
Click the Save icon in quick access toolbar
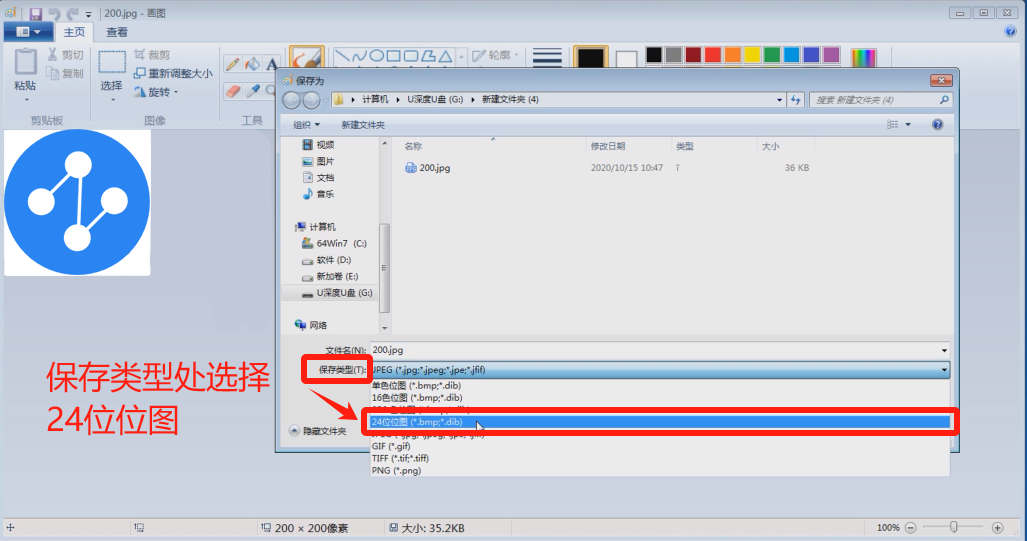click(x=35, y=13)
